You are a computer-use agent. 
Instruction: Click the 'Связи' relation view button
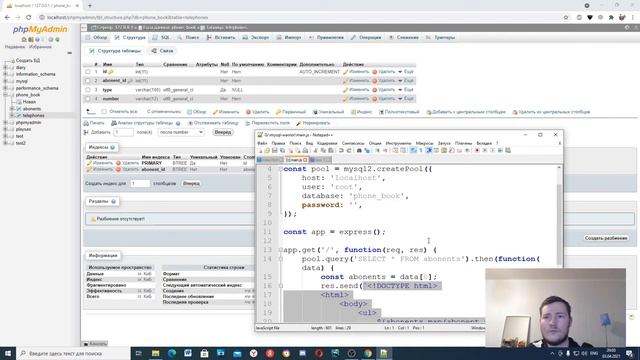[162, 51]
